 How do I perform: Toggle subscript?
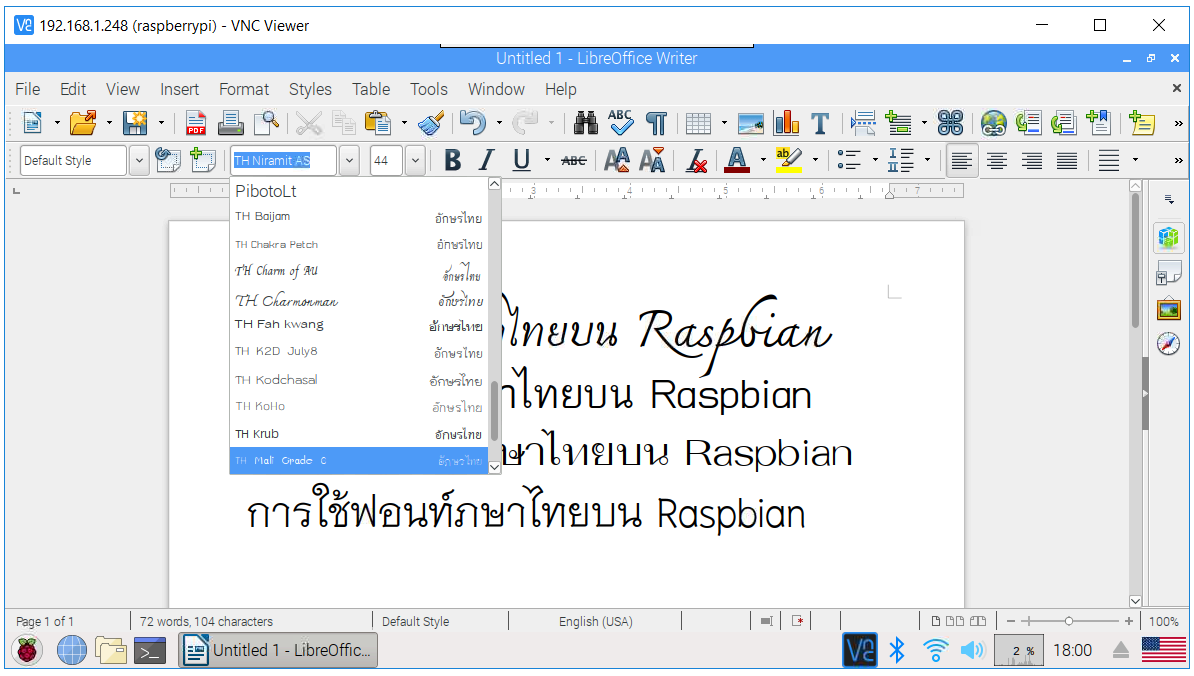click(653, 160)
